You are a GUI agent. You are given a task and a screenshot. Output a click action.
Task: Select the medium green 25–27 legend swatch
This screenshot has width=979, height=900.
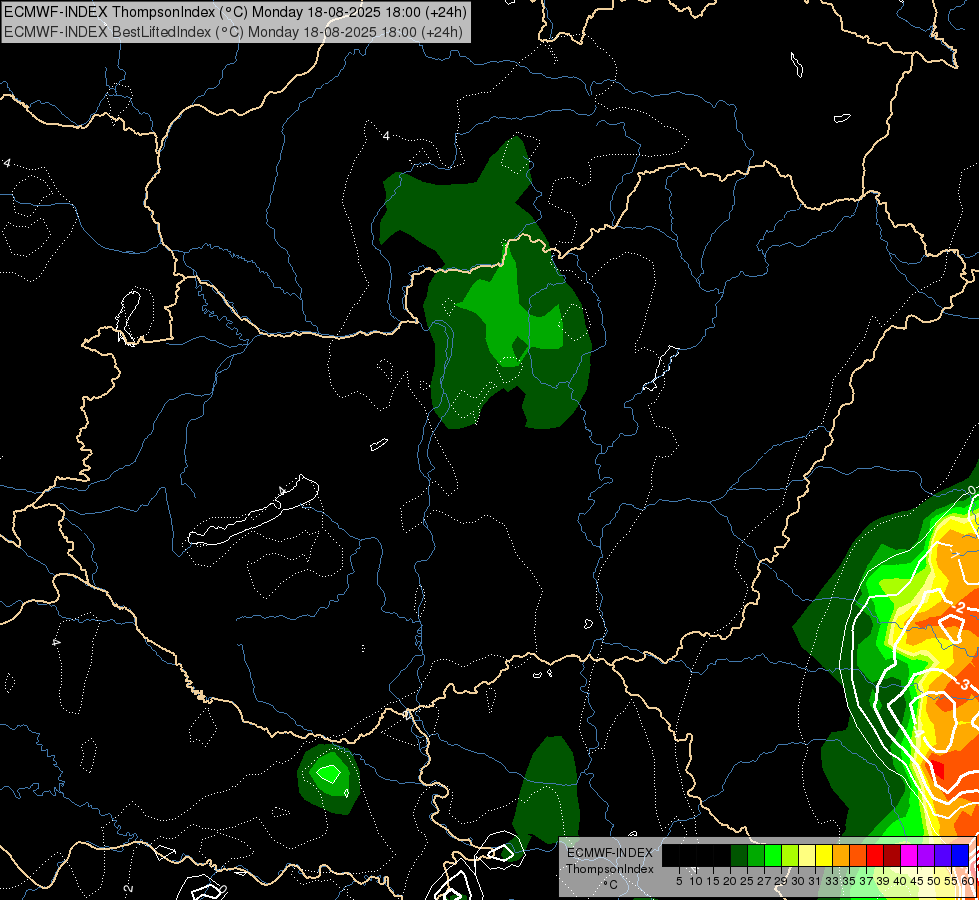tap(756, 855)
